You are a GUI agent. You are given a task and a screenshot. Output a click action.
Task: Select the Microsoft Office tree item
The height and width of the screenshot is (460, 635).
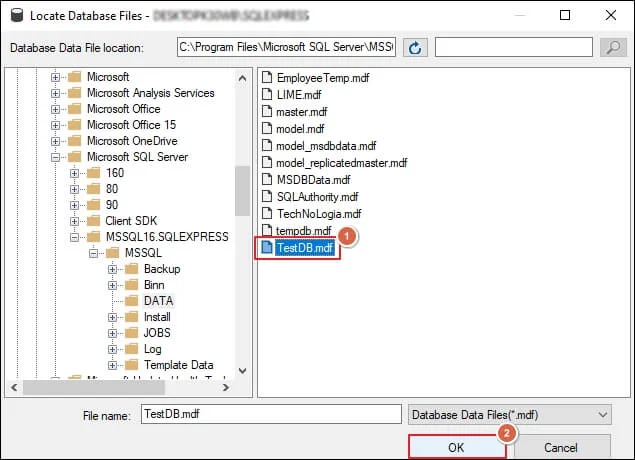pos(124,109)
